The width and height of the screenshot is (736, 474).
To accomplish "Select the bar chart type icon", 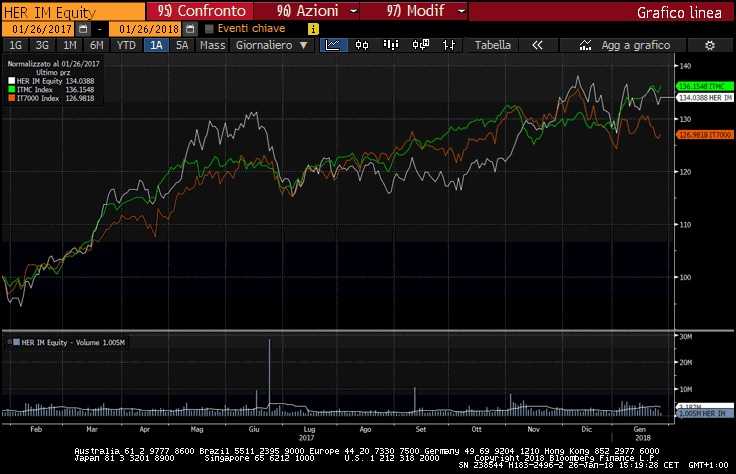I will (391, 45).
